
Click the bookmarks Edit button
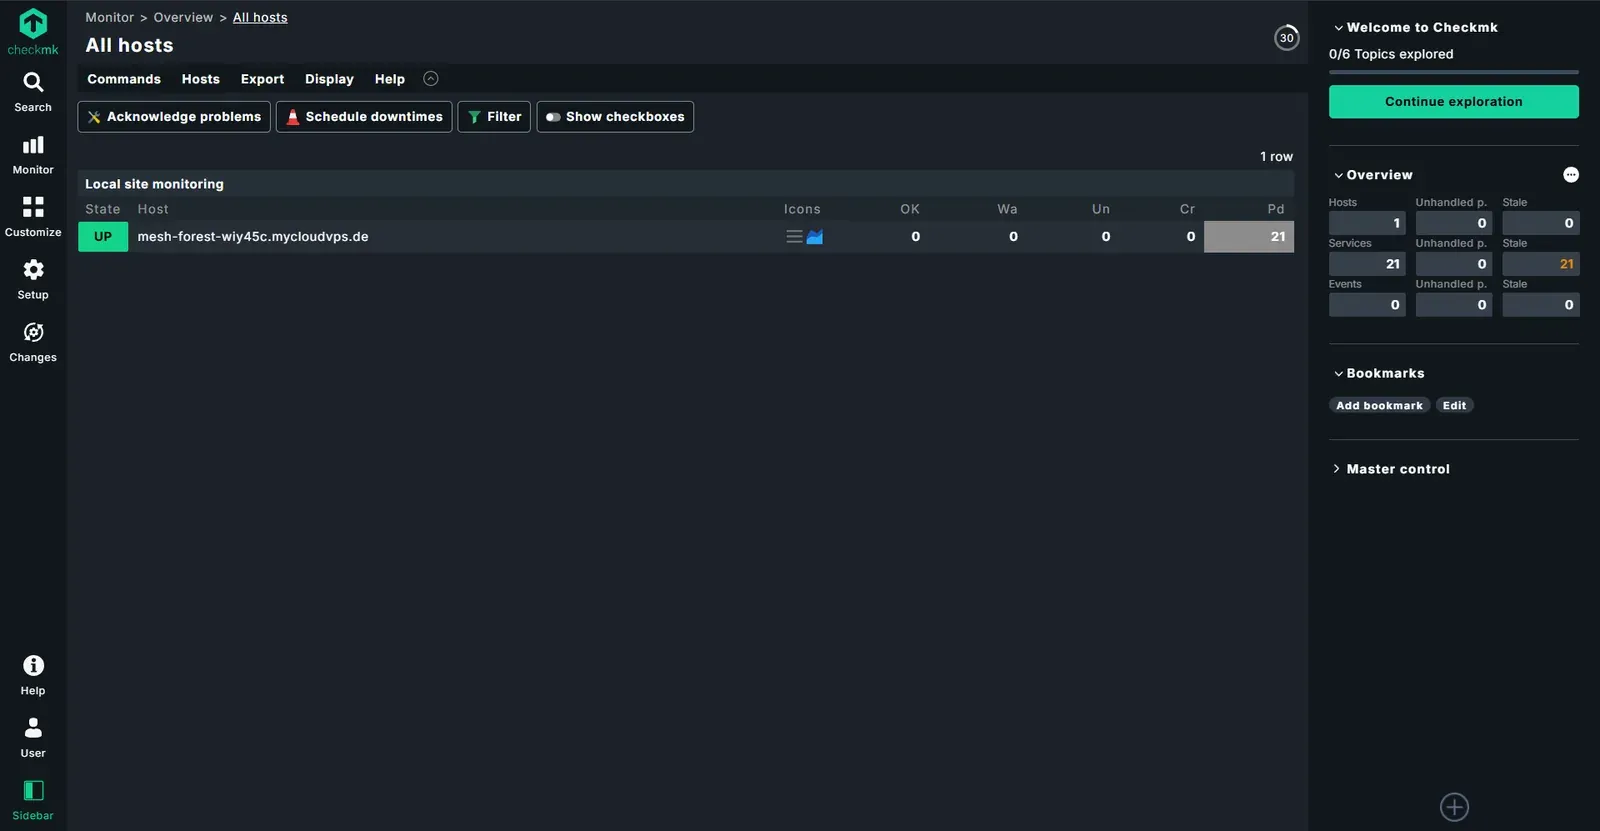(x=1454, y=406)
